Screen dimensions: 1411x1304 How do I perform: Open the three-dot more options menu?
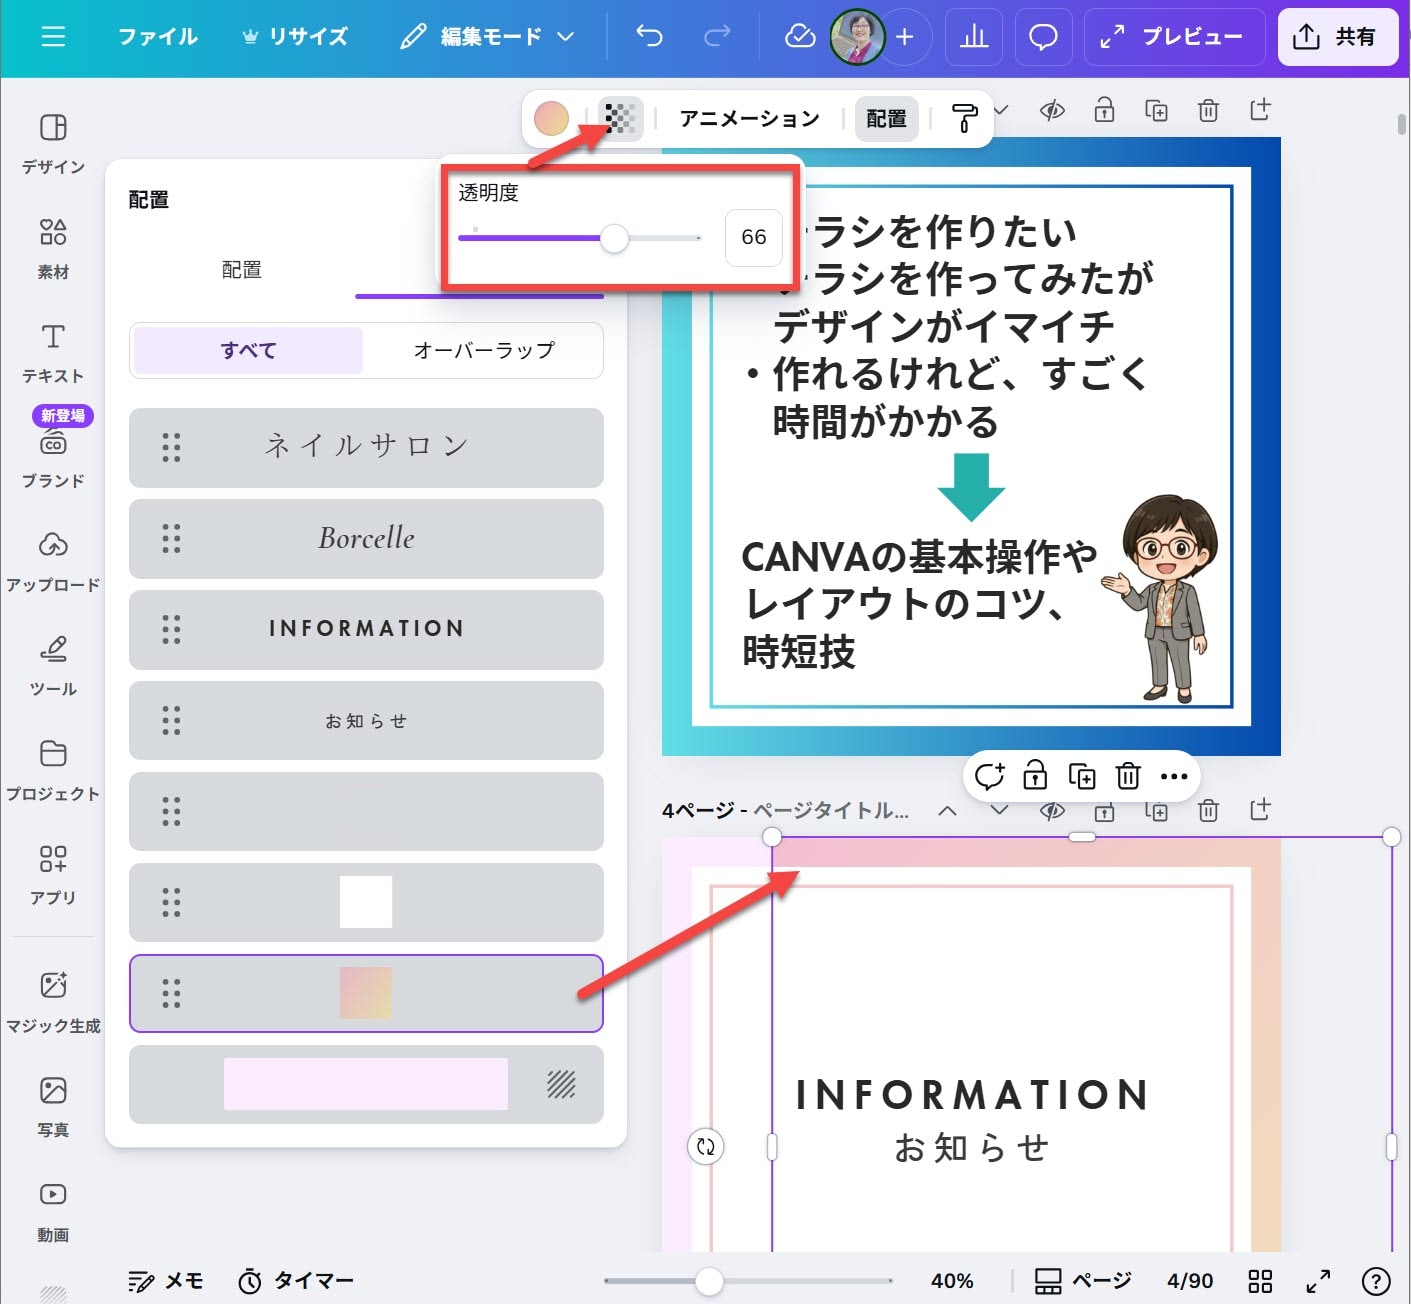point(1174,775)
